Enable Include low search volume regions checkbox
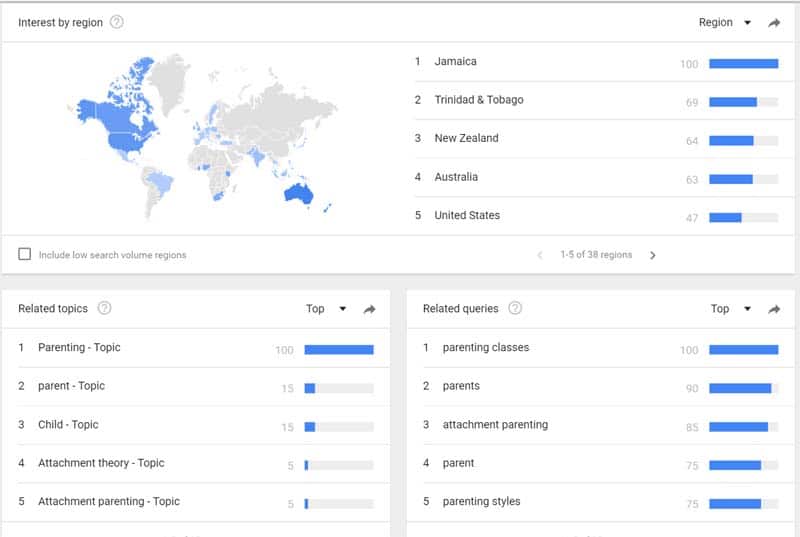 click(24, 254)
